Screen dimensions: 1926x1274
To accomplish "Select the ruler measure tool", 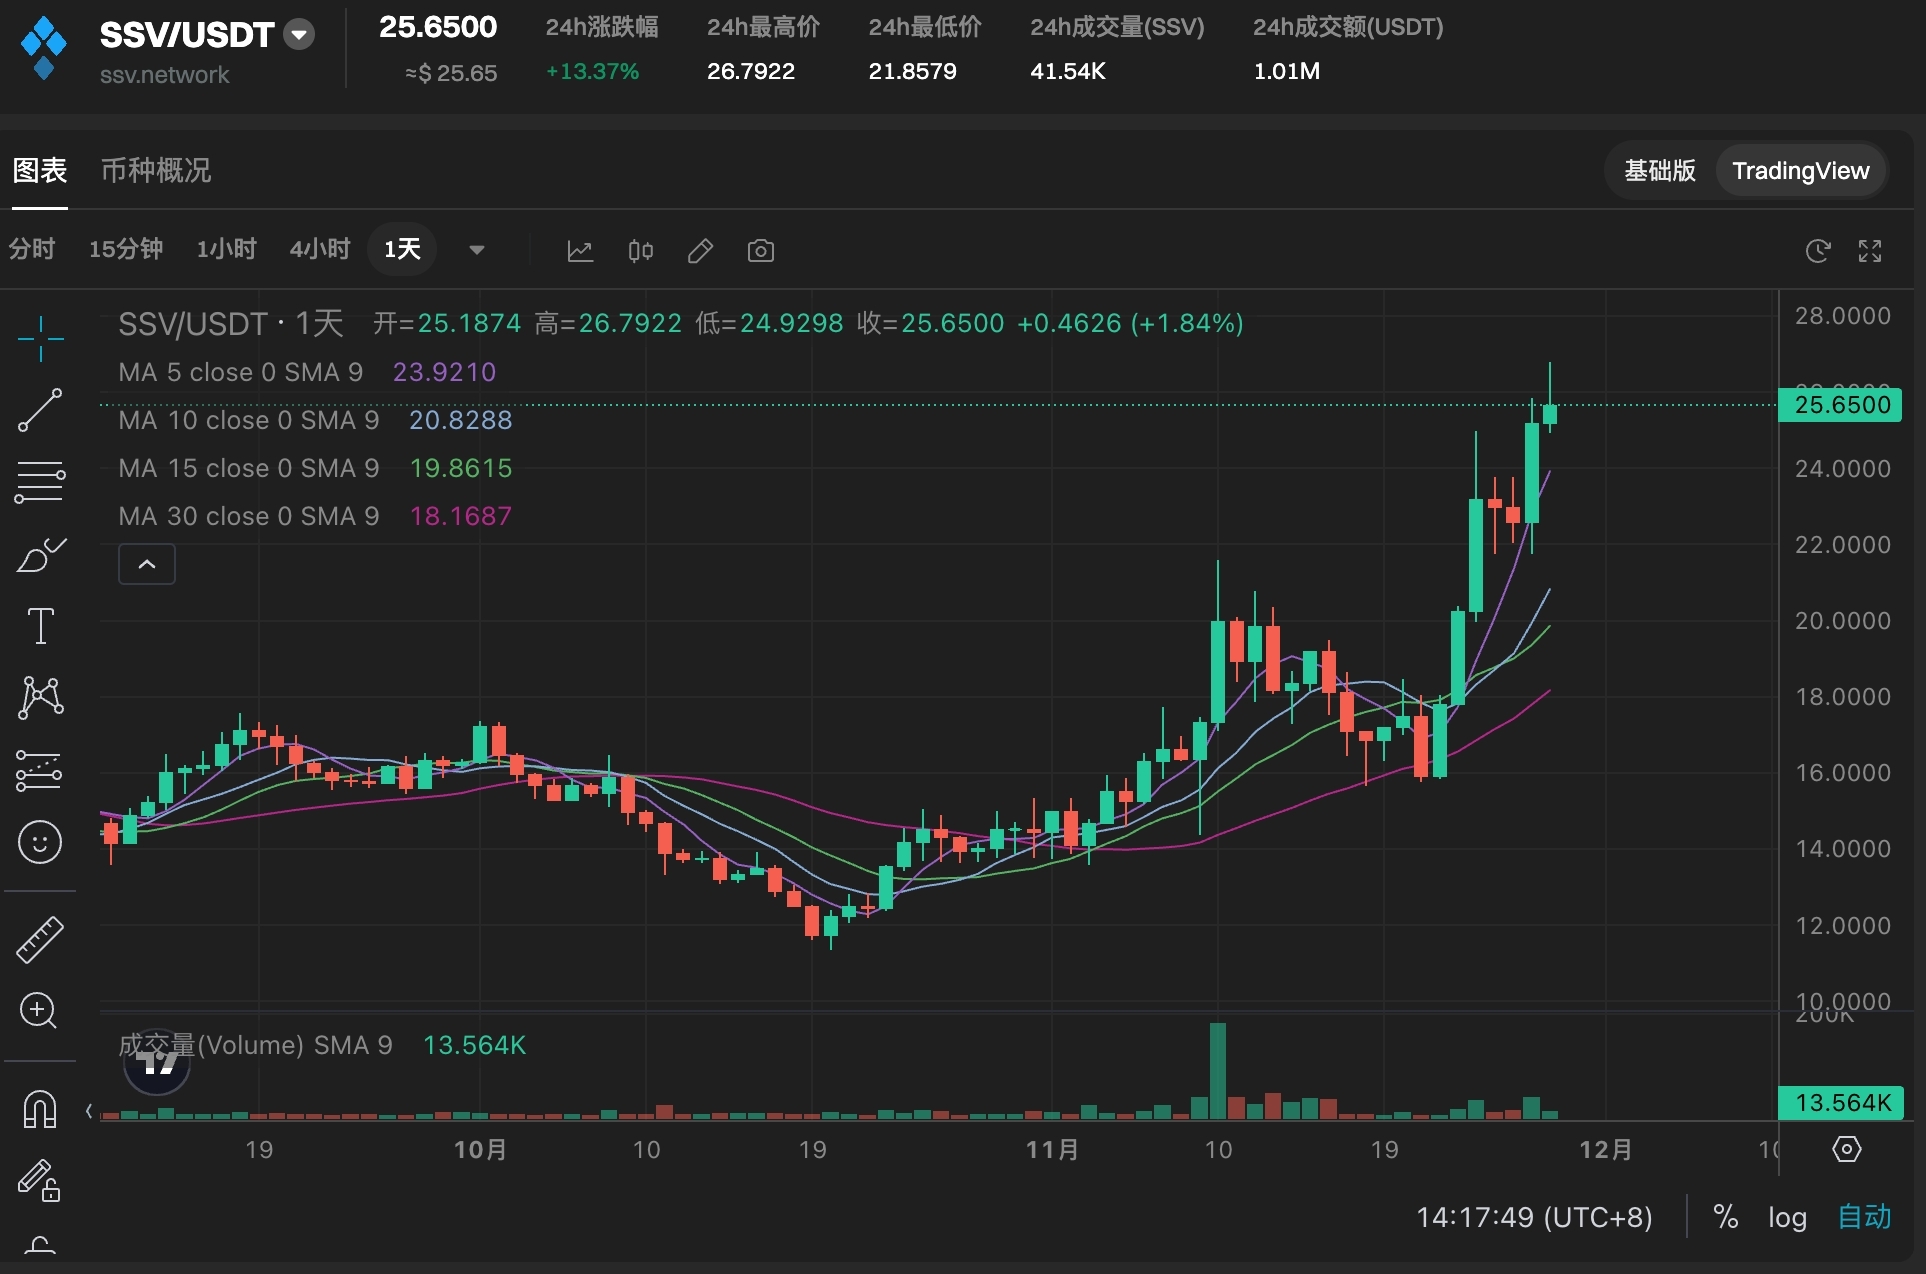I will tap(40, 940).
